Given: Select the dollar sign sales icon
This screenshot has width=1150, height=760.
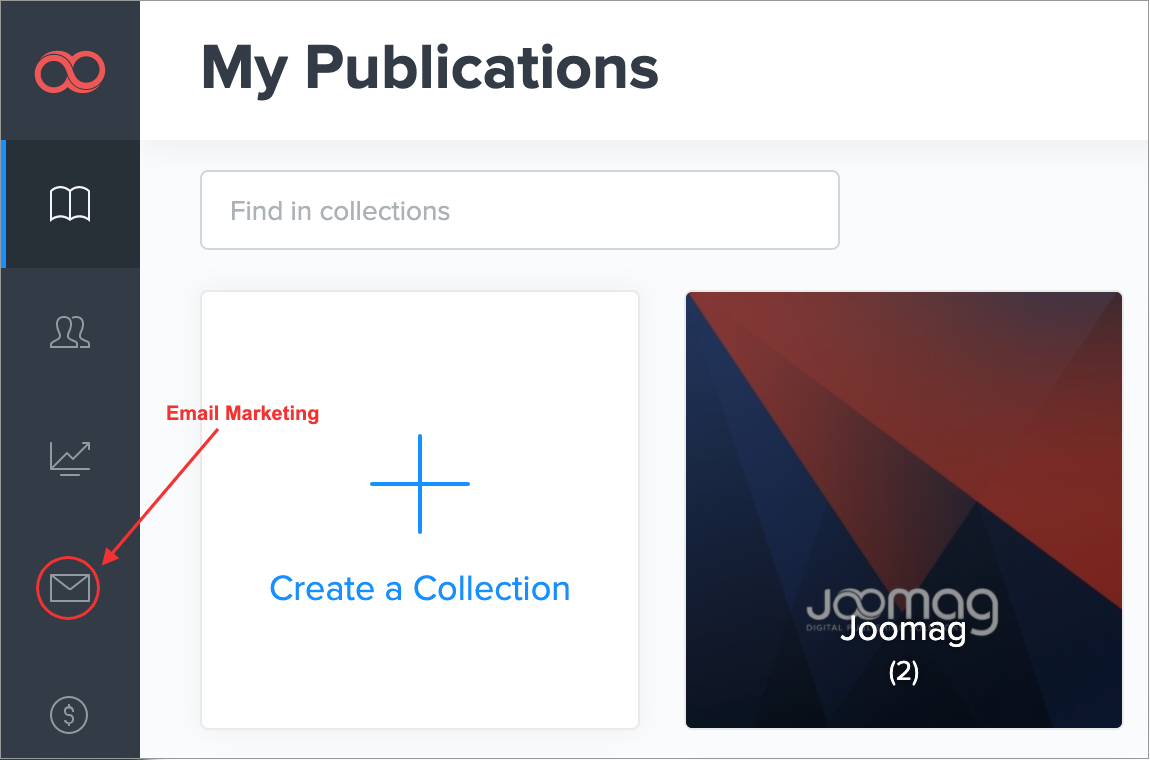Looking at the screenshot, I should coord(70,714).
